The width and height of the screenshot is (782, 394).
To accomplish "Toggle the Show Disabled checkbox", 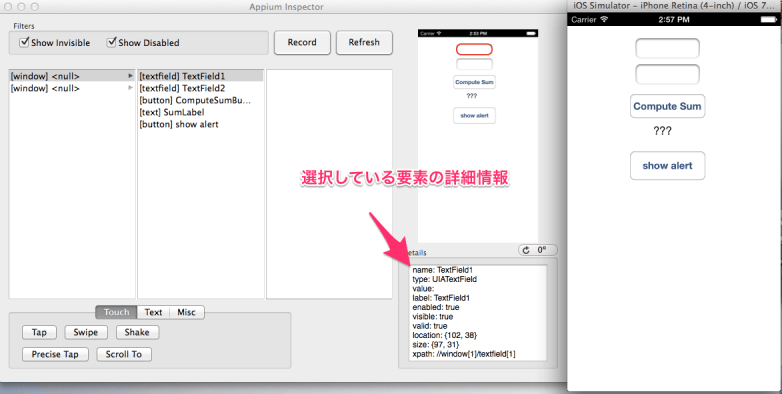I will [x=111, y=42].
